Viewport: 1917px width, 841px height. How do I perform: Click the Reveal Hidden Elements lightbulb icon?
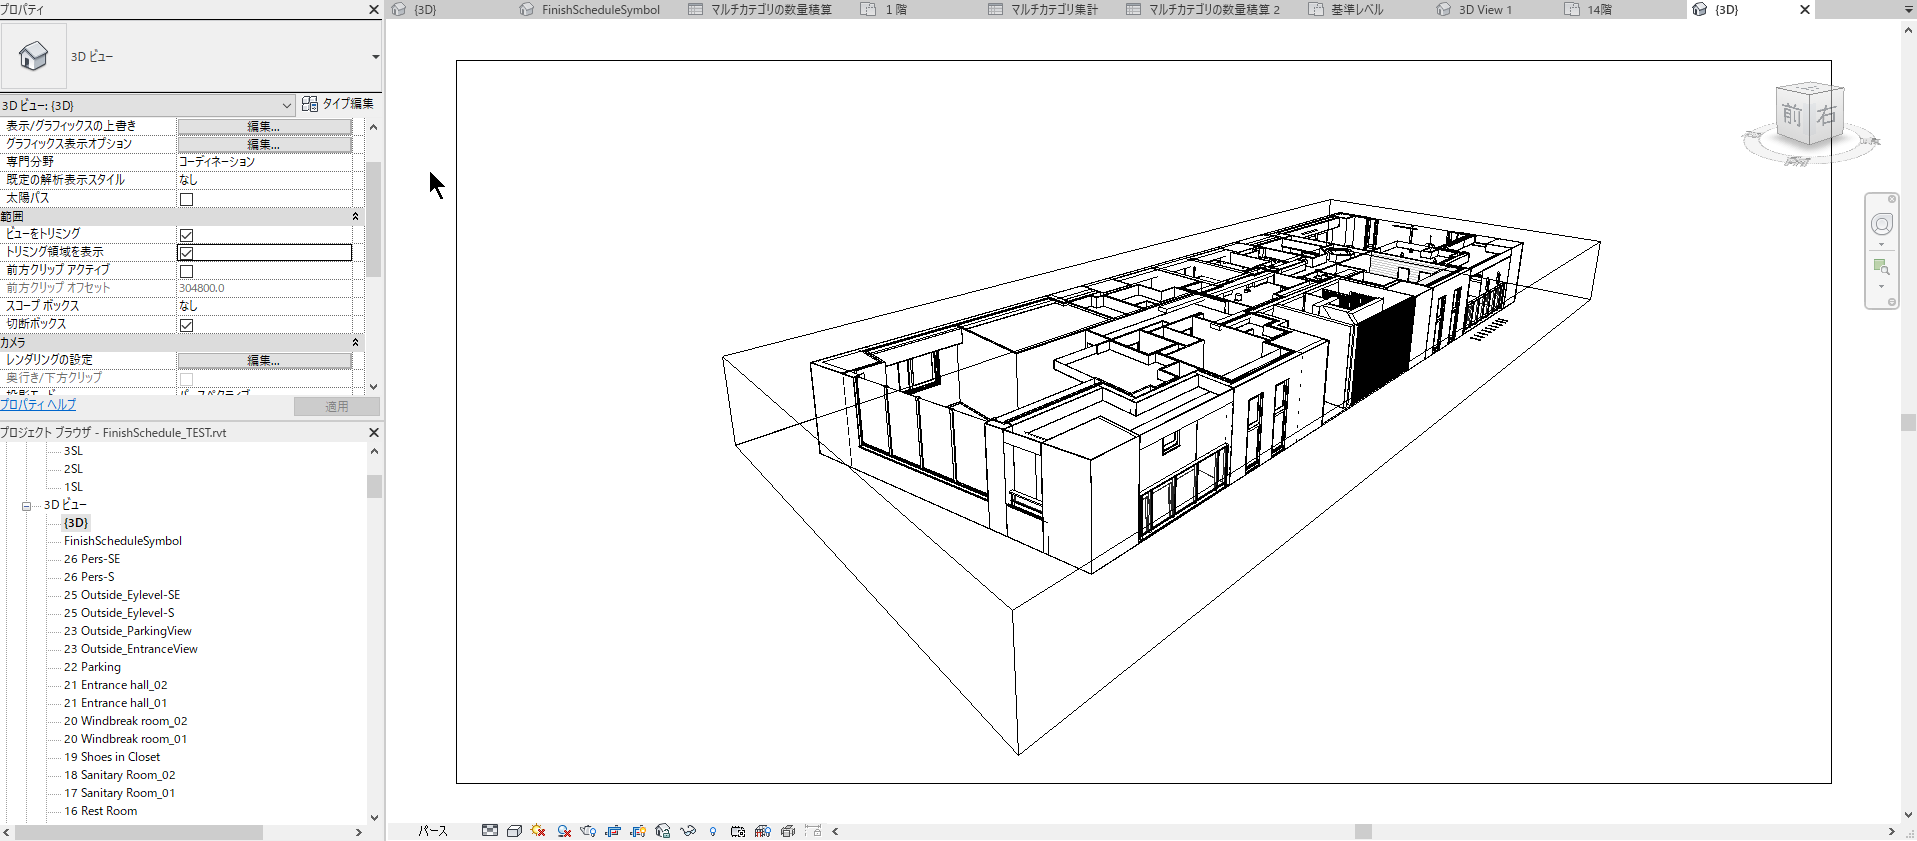[x=713, y=831]
